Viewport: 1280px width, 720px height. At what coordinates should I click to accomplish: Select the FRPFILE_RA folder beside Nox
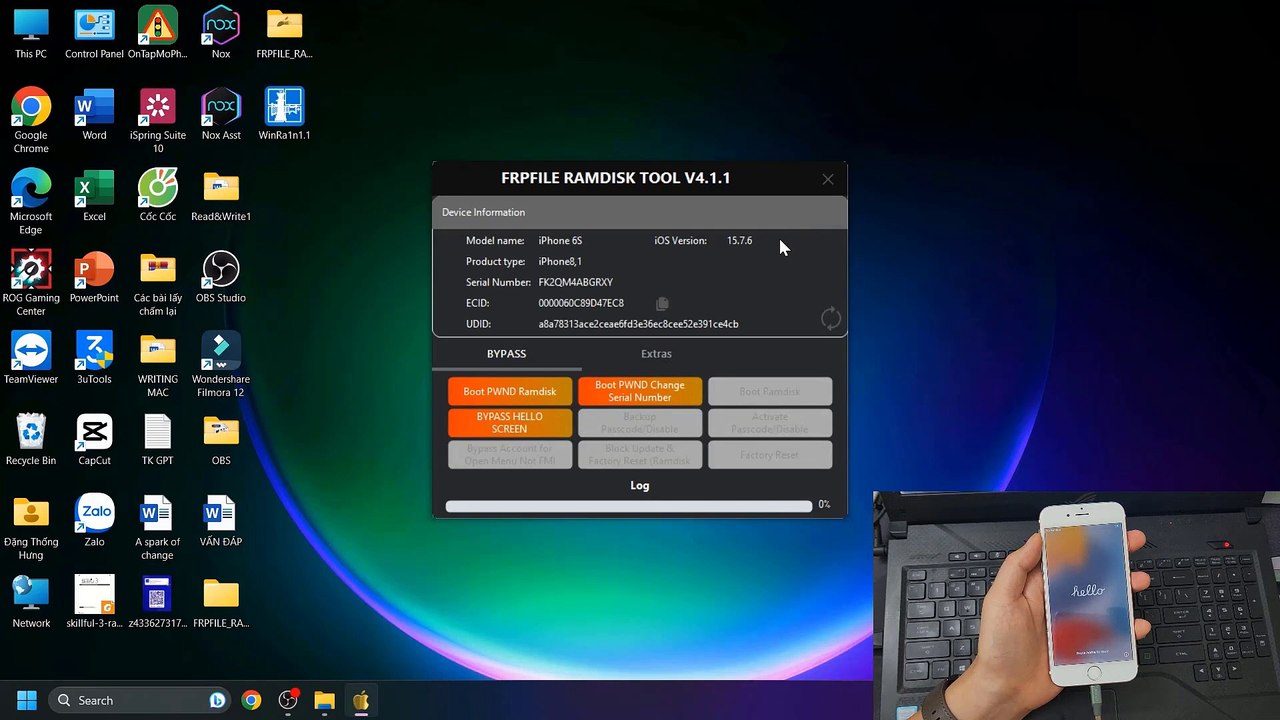(x=285, y=34)
